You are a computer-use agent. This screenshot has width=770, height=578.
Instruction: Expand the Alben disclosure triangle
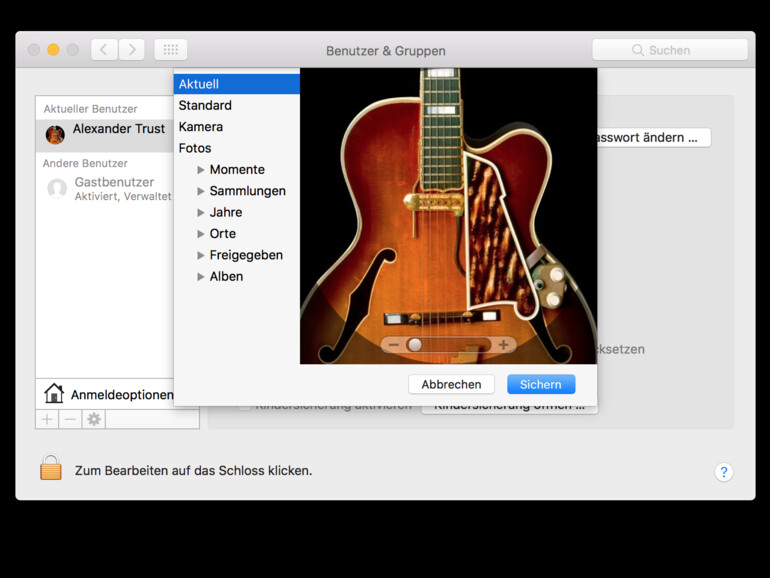(x=200, y=276)
